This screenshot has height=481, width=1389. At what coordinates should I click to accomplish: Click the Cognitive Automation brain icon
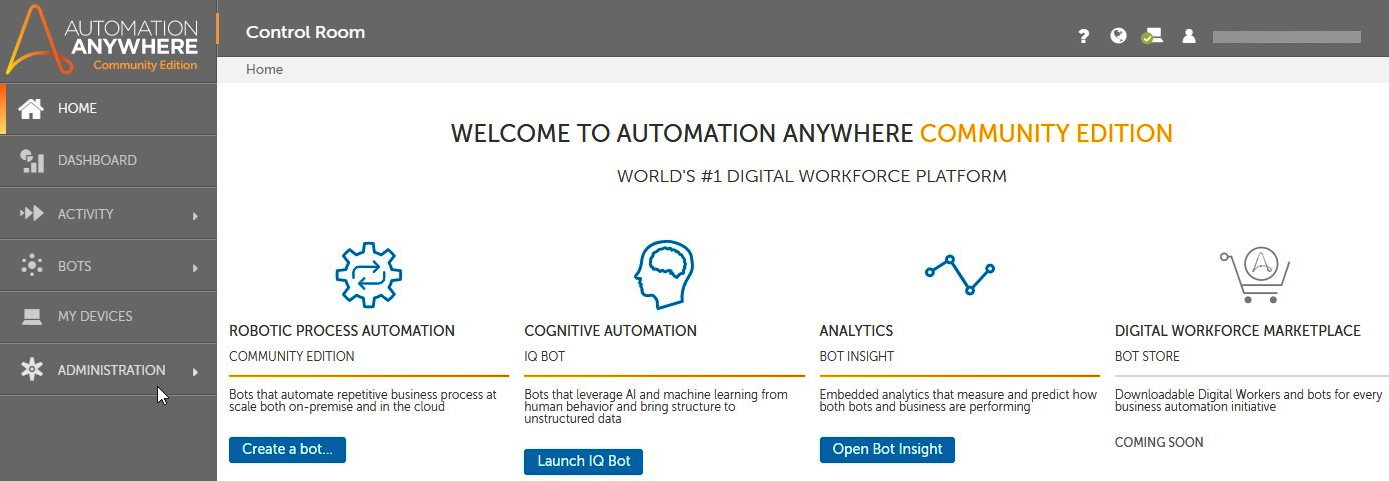pos(664,274)
